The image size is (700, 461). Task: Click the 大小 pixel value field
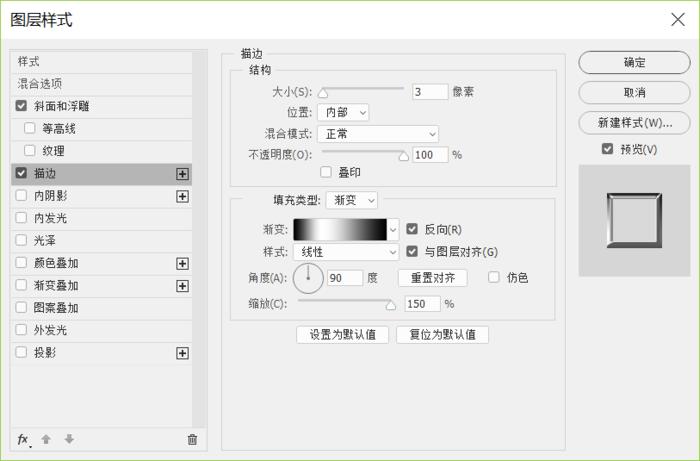coord(430,92)
